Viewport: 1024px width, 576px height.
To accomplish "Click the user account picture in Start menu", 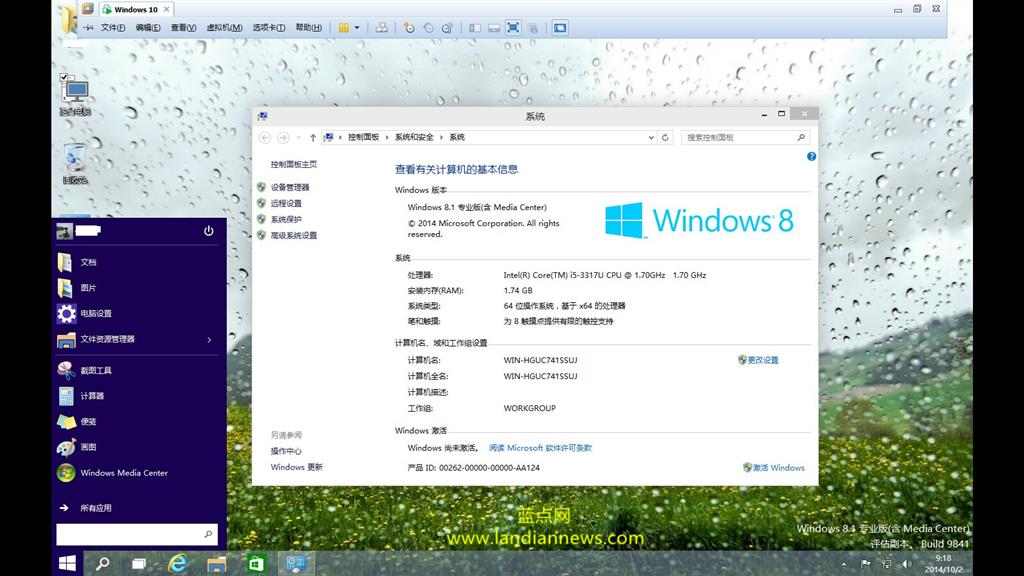I will (65, 231).
